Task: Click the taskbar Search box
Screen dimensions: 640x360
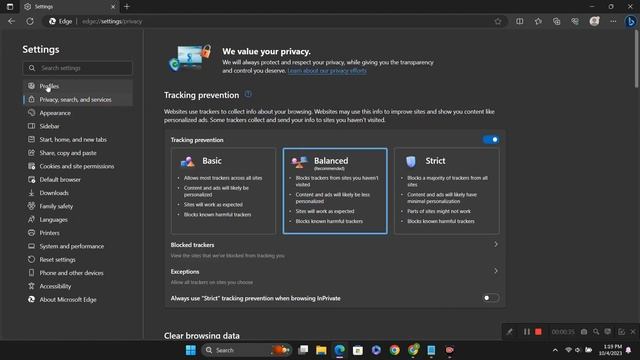Action: pyautogui.click(x=247, y=350)
